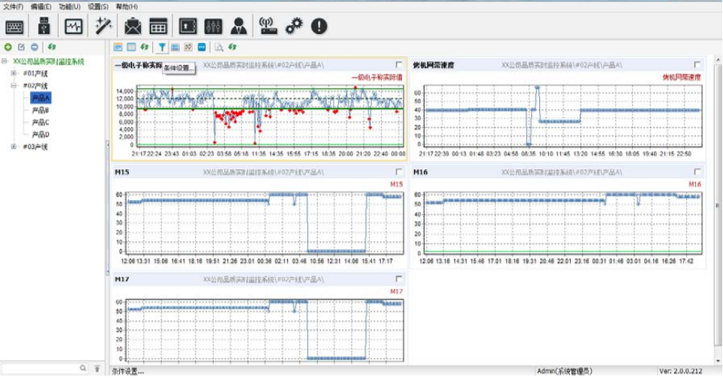Click the search box below the tree
The image size is (723, 378).
click(x=41, y=368)
